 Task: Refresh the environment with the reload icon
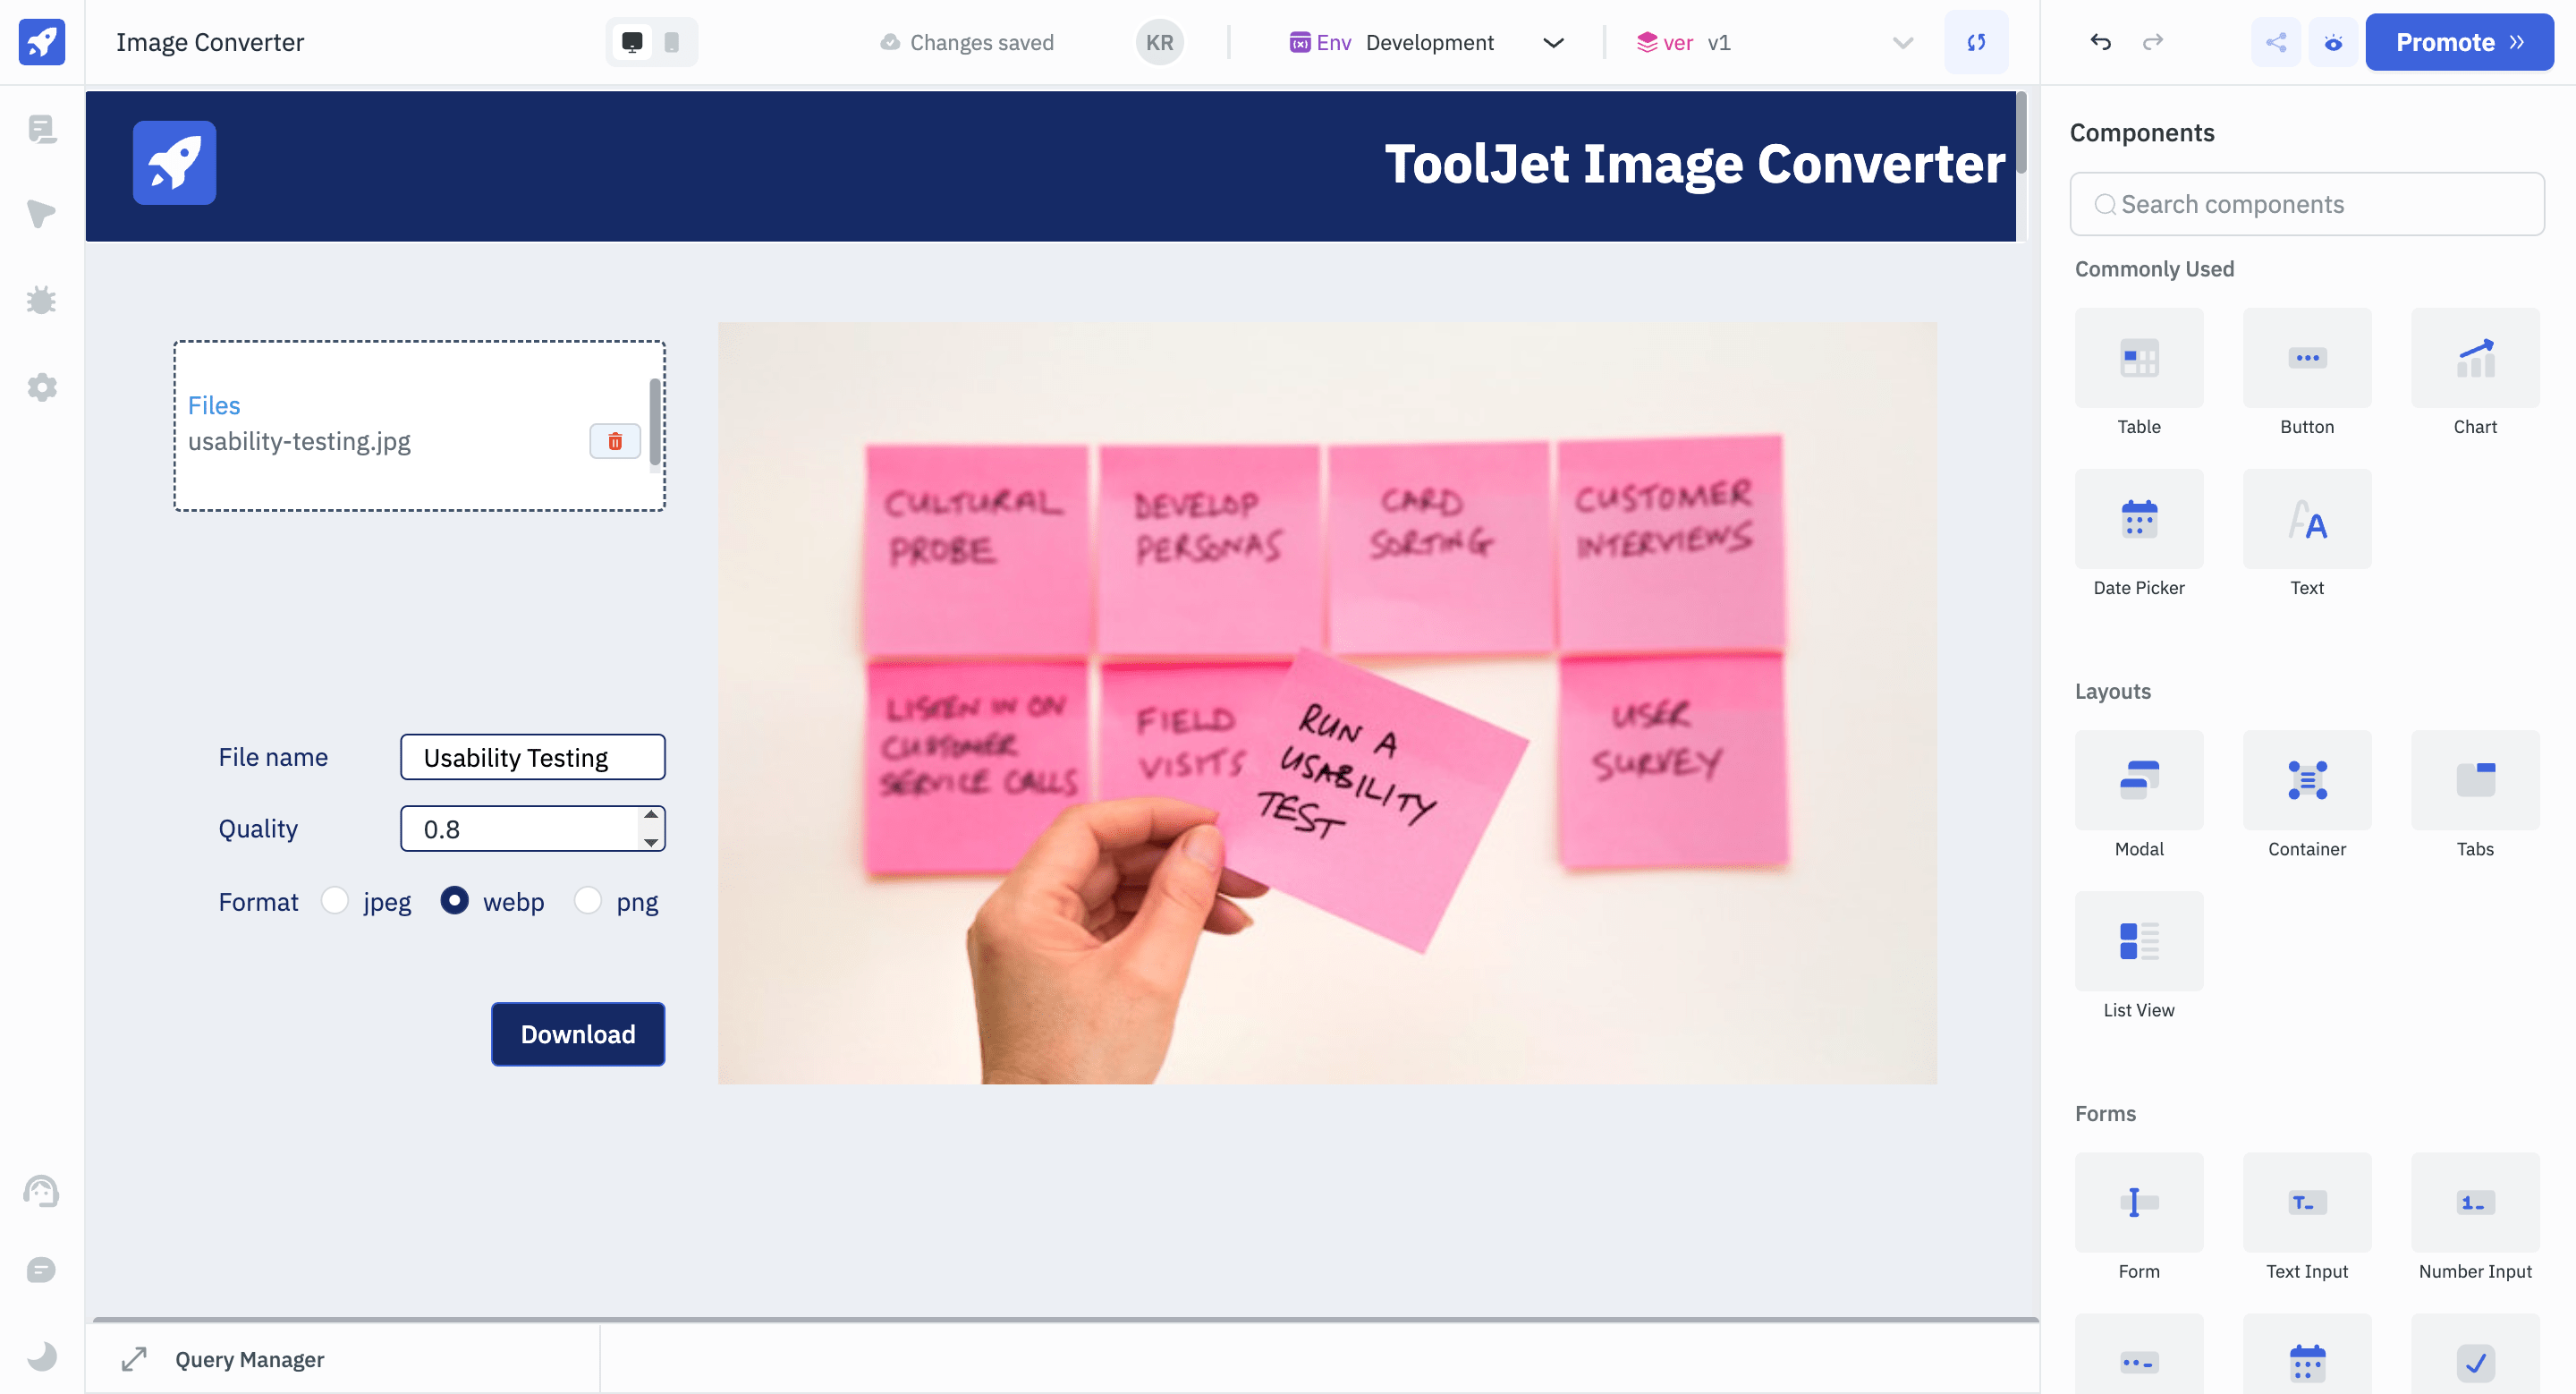point(1977,42)
